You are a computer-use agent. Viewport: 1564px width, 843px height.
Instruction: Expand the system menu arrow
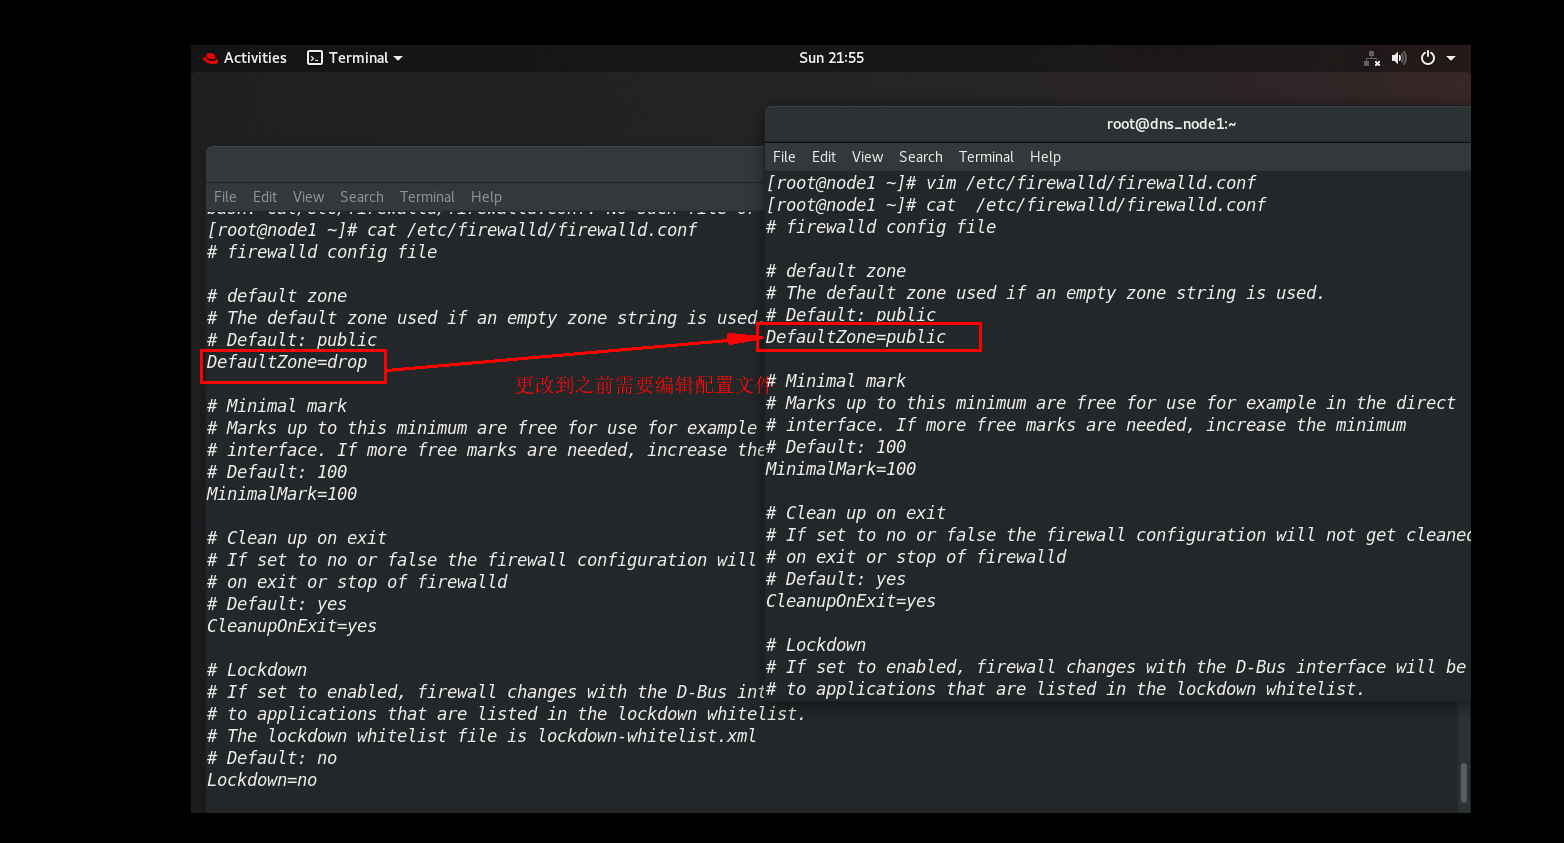click(x=1451, y=58)
